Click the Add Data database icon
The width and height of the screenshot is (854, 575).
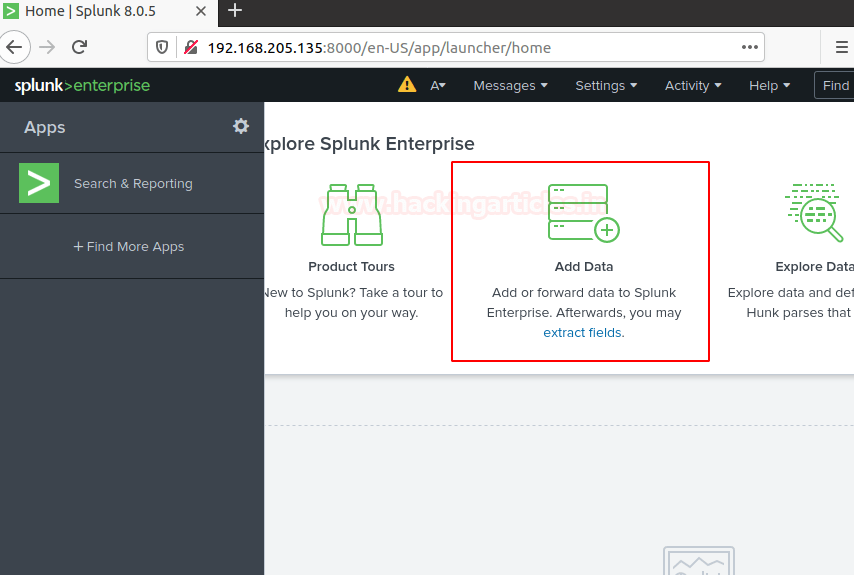click(583, 213)
